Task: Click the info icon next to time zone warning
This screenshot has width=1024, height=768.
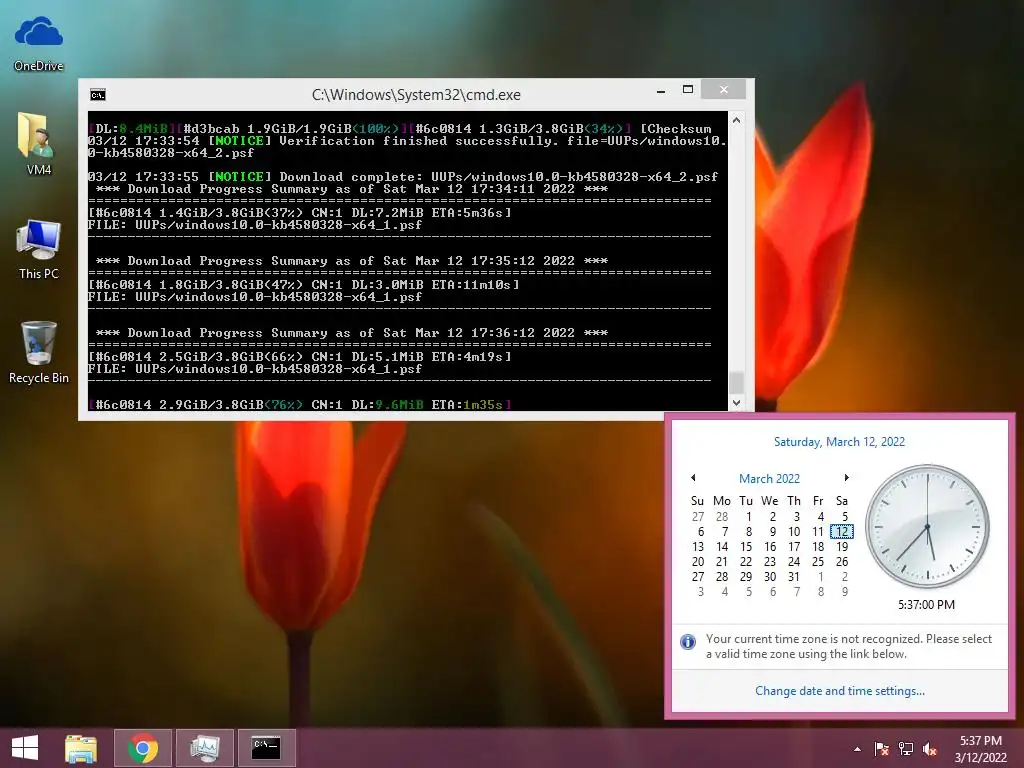Action: point(688,641)
